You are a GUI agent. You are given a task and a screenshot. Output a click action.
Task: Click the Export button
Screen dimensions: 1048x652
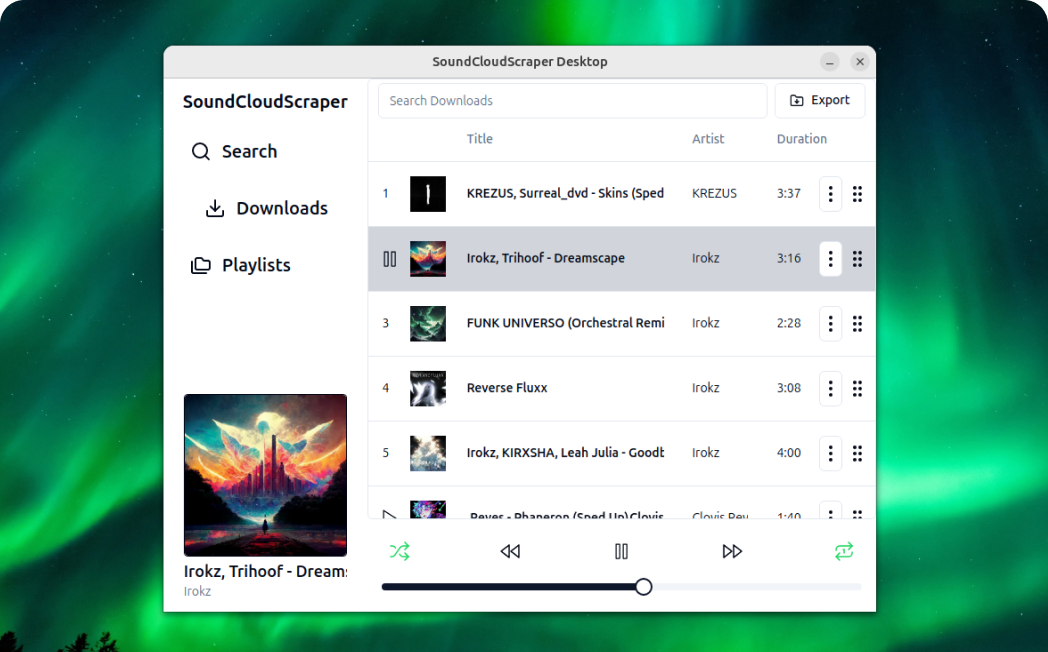820,100
